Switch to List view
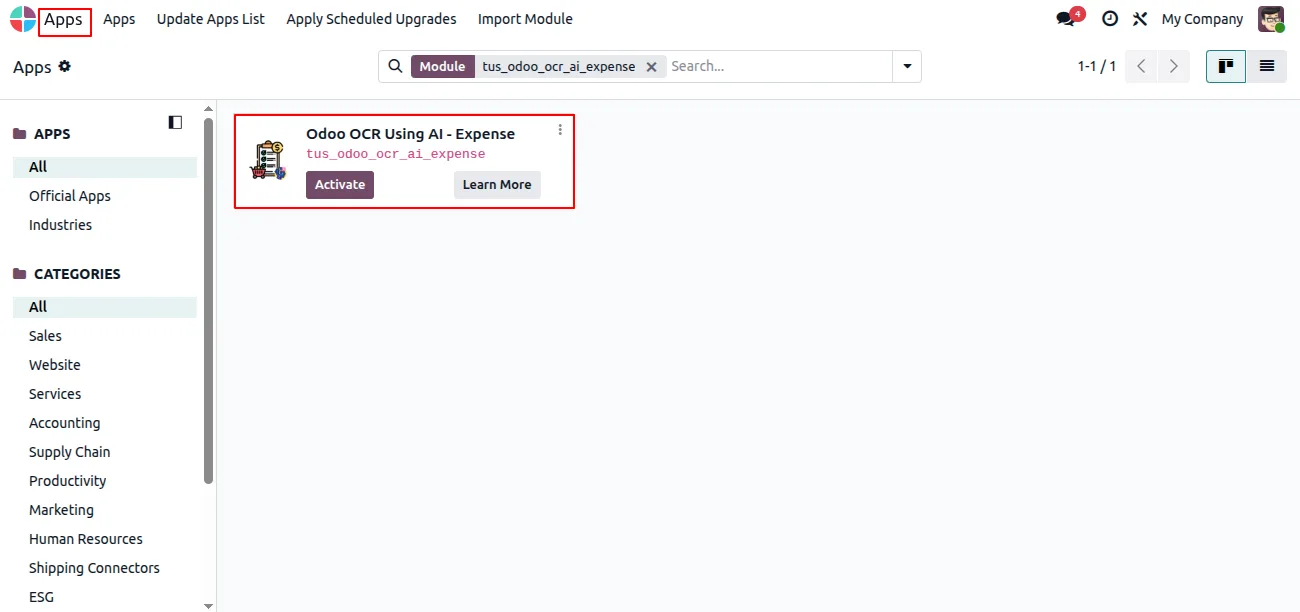 click(1267, 66)
